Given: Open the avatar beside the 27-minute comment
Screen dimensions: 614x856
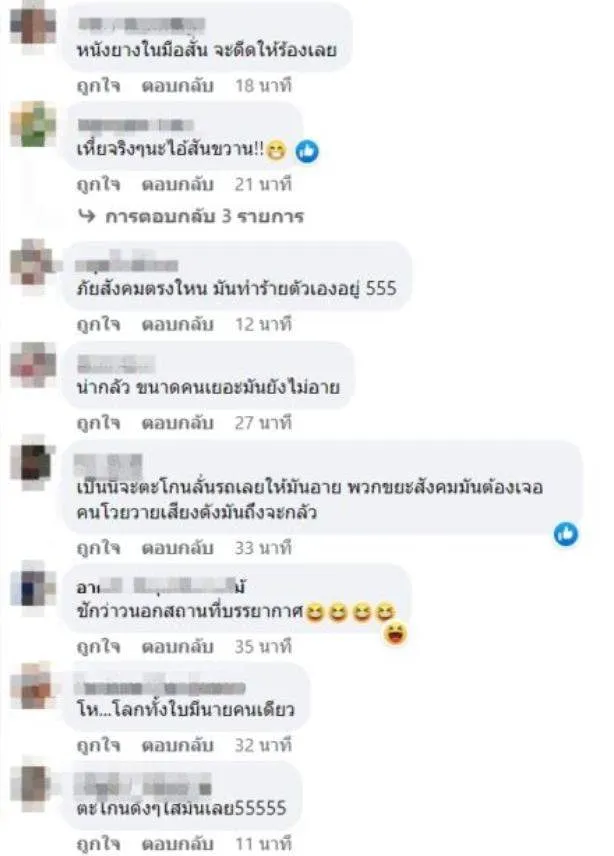Looking at the screenshot, I should pos(33,364).
